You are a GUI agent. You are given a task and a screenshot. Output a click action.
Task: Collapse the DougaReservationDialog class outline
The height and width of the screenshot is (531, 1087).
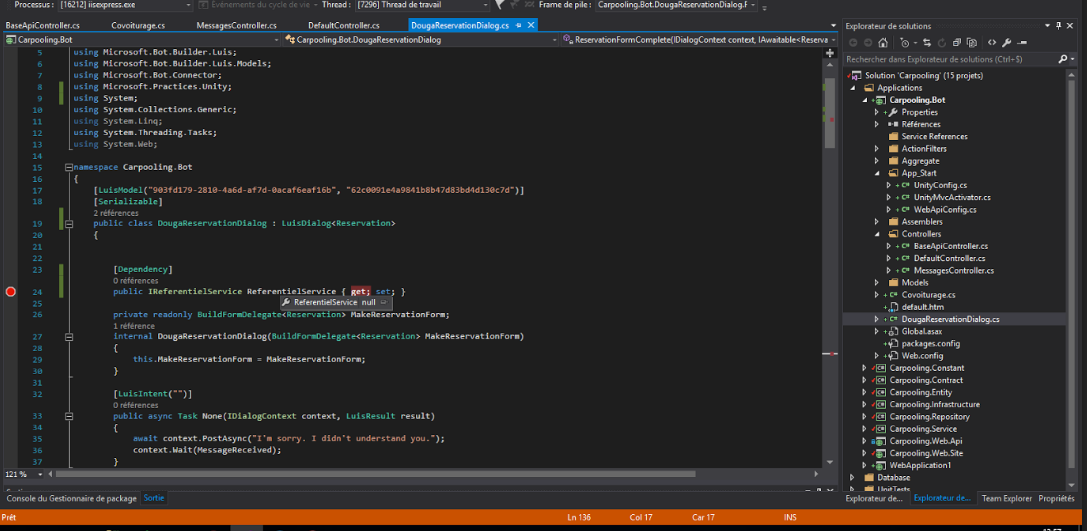(x=69, y=224)
